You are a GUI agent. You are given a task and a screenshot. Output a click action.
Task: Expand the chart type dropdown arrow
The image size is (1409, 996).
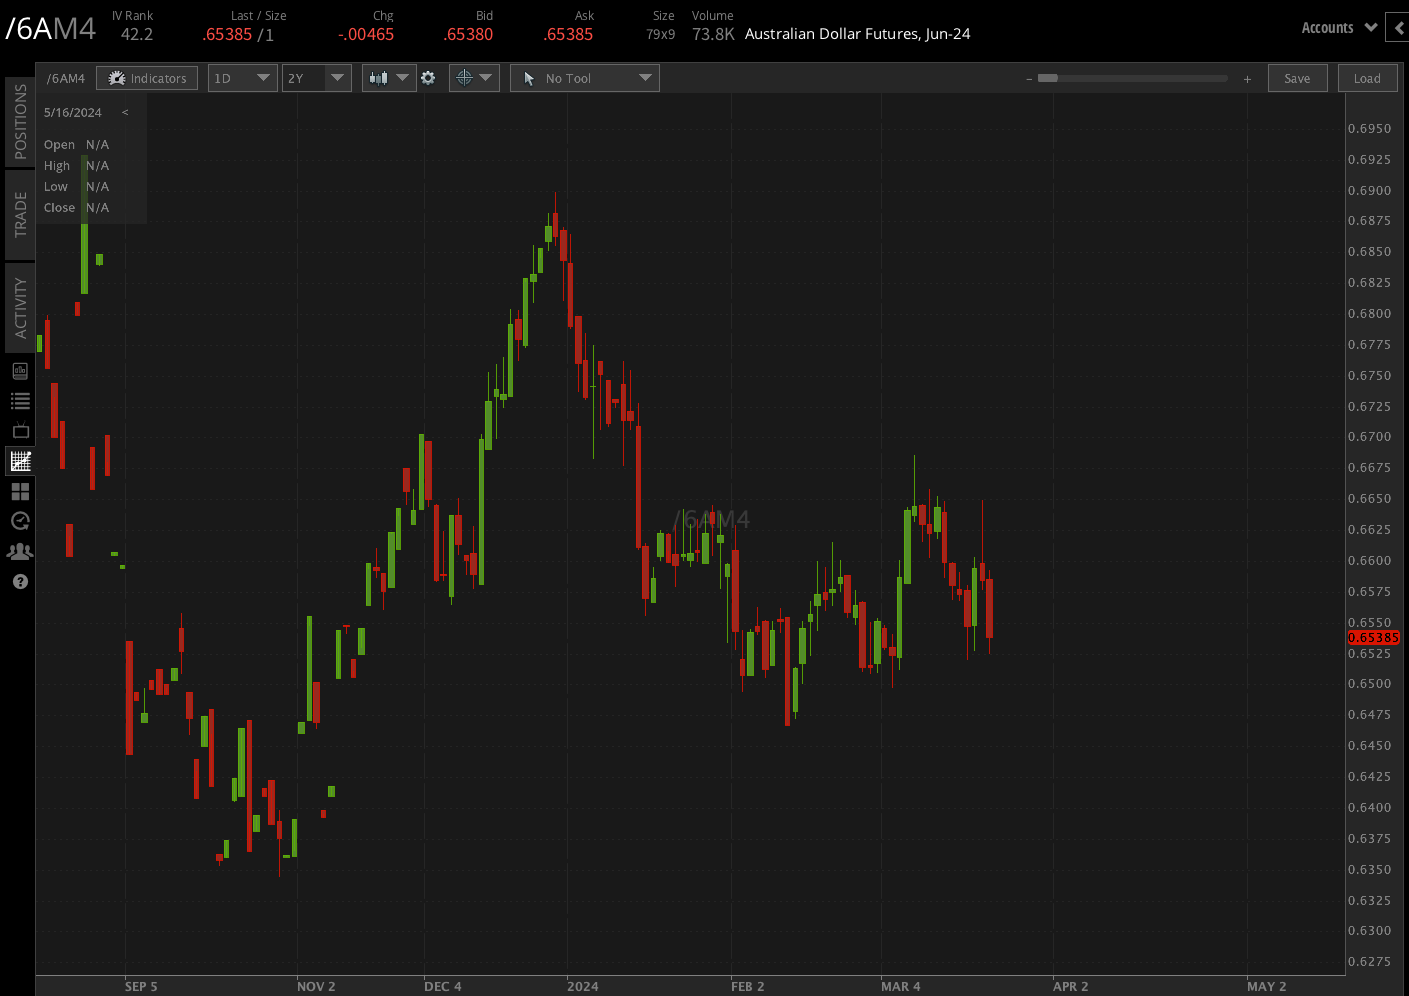[402, 77]
